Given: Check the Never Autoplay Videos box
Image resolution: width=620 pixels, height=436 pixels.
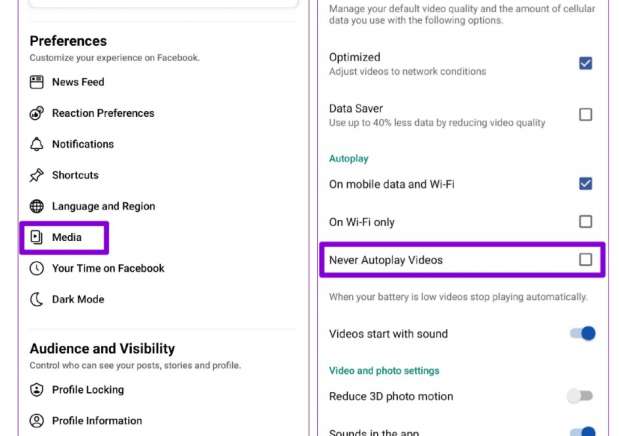Looking at the screenshot, I should tap(586, 260).
